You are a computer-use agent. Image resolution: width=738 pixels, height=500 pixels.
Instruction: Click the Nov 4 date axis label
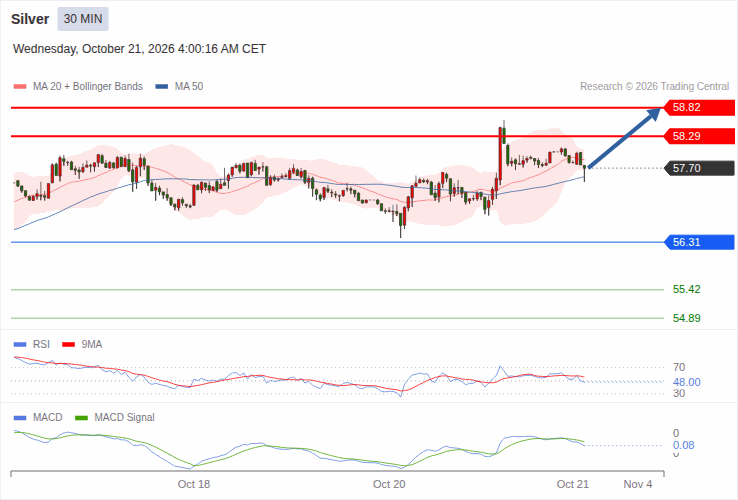(638, 484)
